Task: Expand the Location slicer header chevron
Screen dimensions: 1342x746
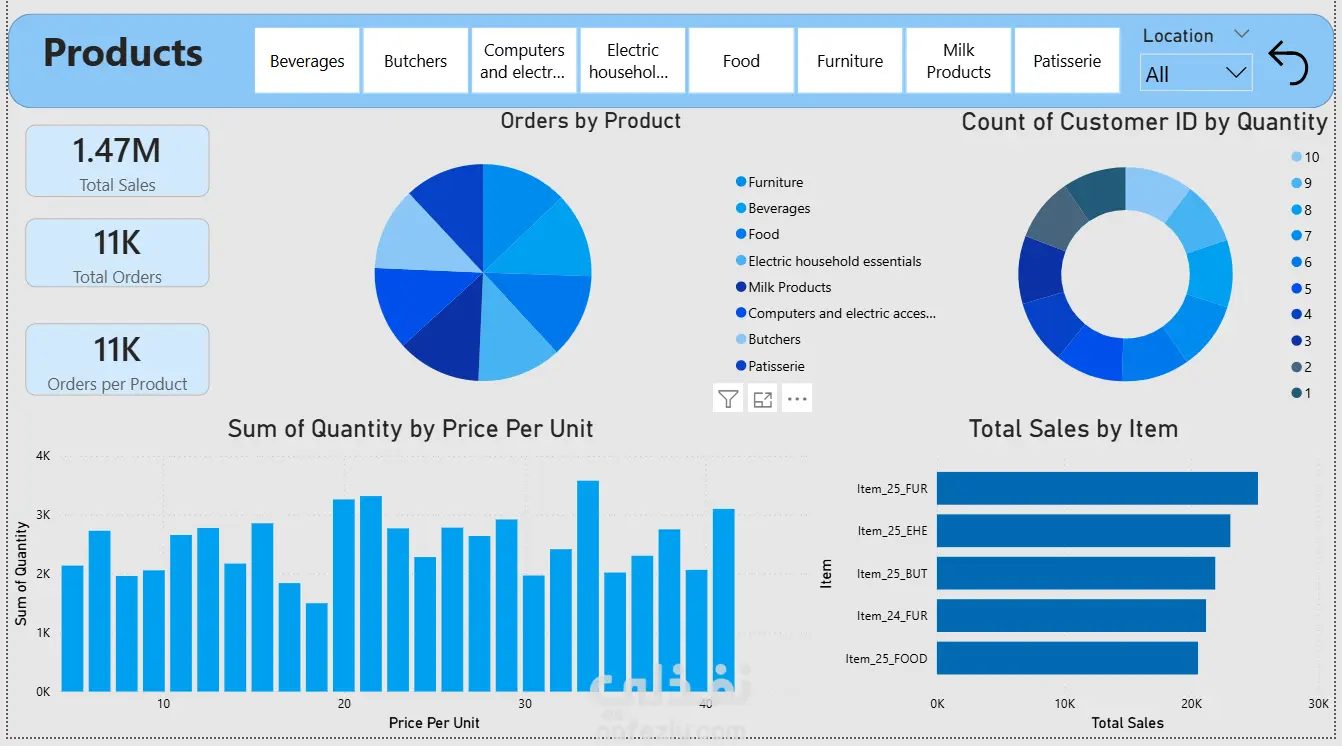Action: pos(1242,34)
